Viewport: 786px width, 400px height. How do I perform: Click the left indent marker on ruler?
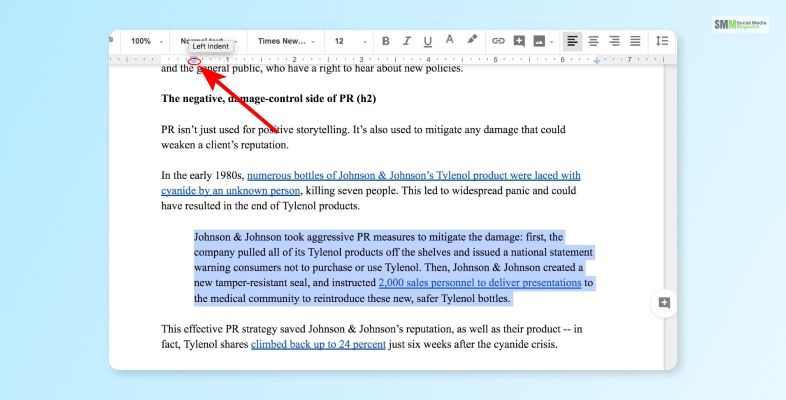click(x=194, y=61)
